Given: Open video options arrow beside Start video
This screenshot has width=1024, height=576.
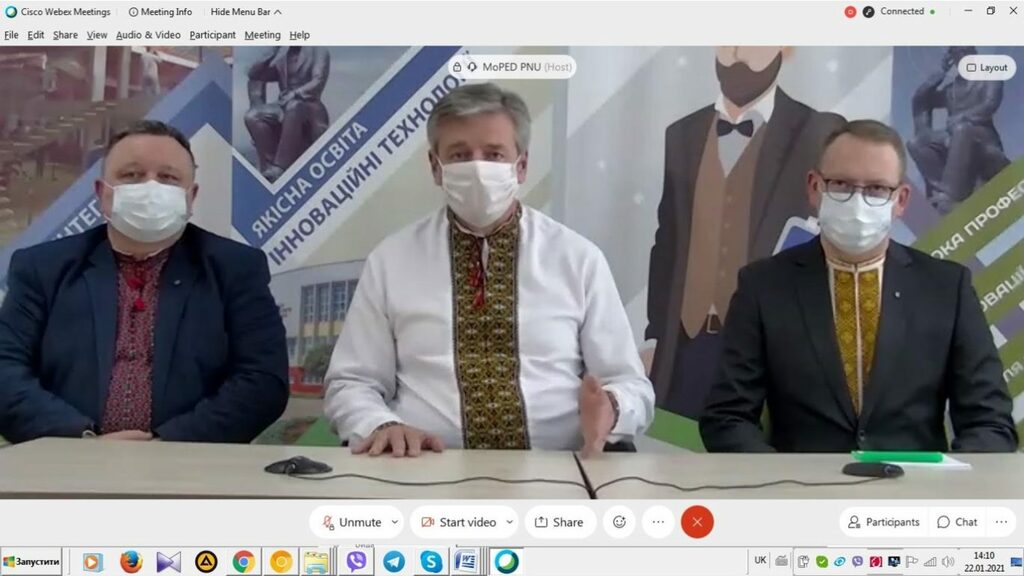Looking at the screenshot, I should pos(509,522).
